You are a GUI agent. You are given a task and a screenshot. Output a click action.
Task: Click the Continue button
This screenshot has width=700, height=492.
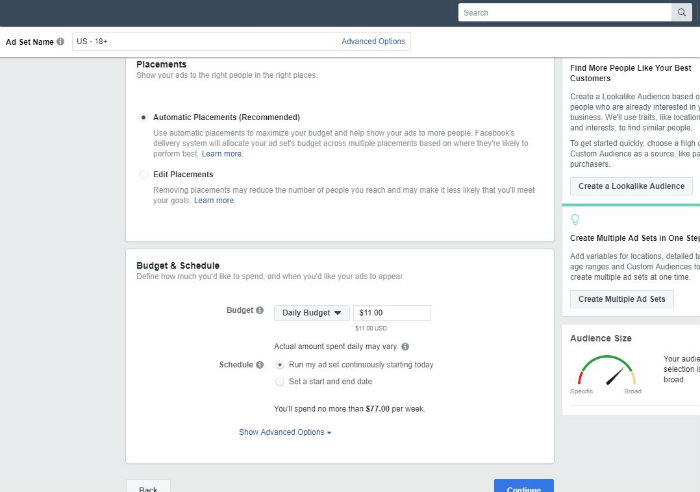523,486
